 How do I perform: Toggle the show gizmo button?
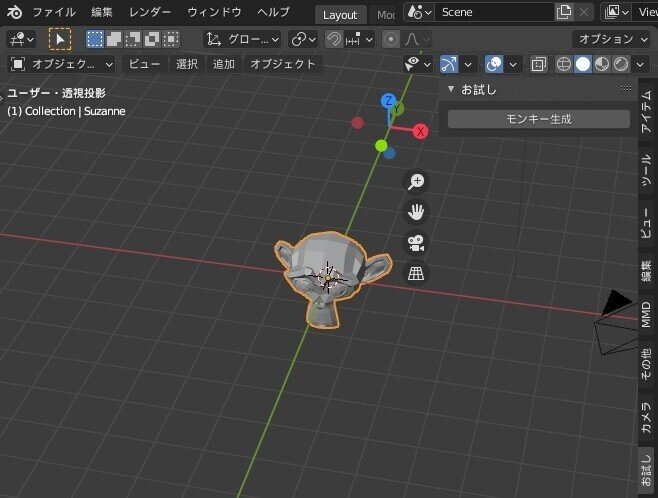coord(449,64)
